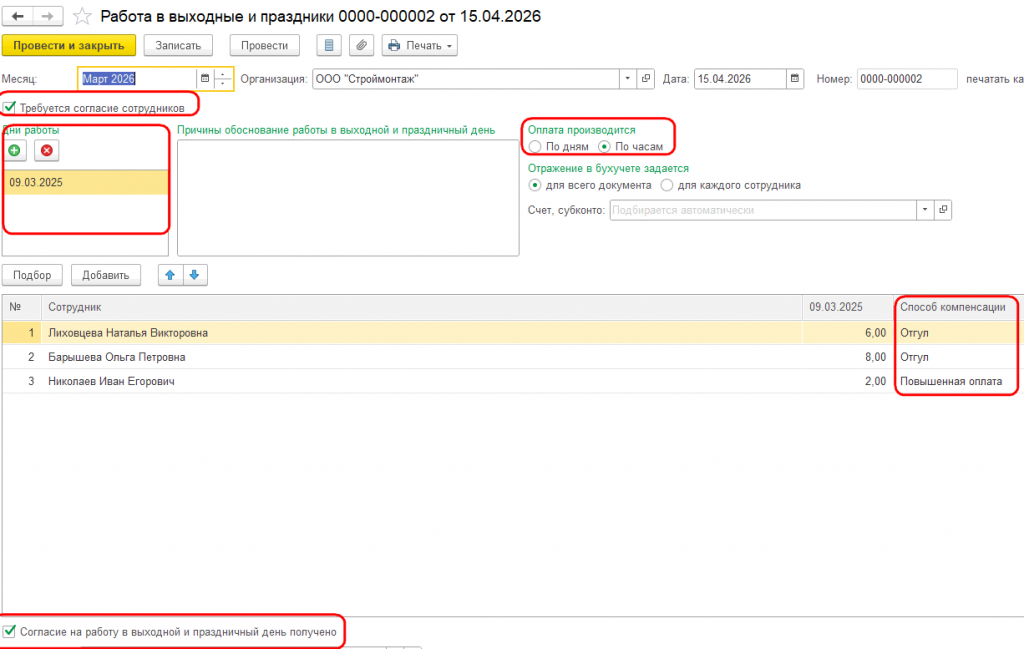
Task: Add document to favorites with star icon
Action: [x=82, y=16]
